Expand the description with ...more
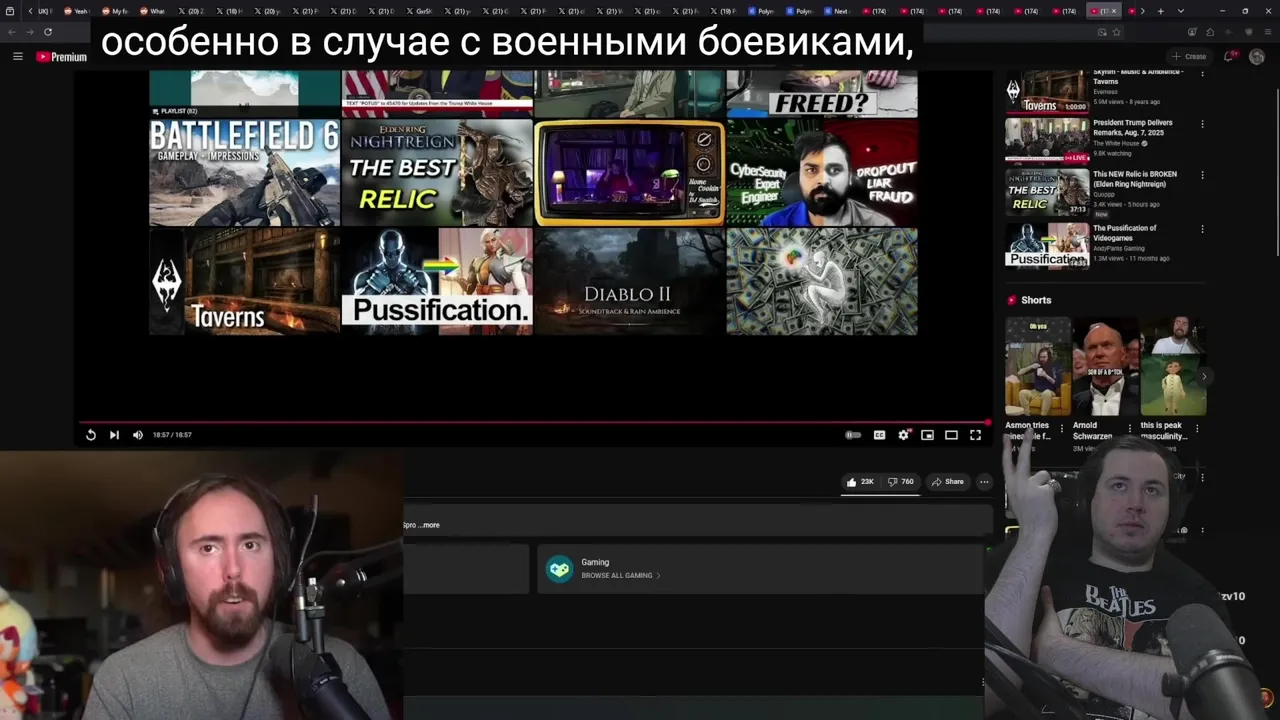Viewport: 1280px width, 720px height. [x=430, y=525]
